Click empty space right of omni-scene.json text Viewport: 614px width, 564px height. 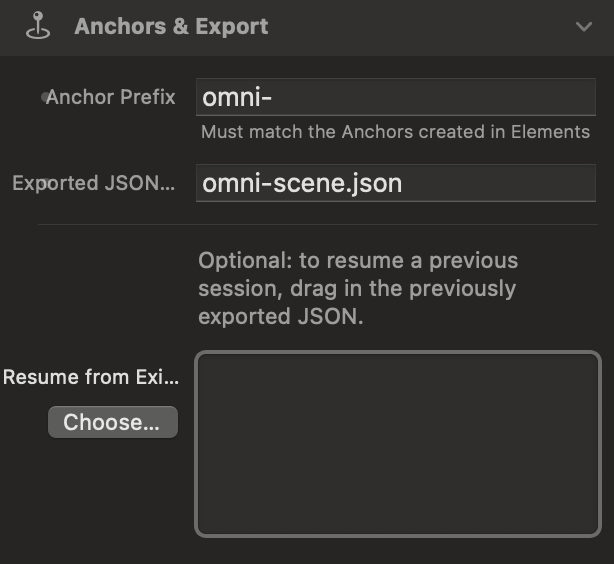click(x=497, y=183)
